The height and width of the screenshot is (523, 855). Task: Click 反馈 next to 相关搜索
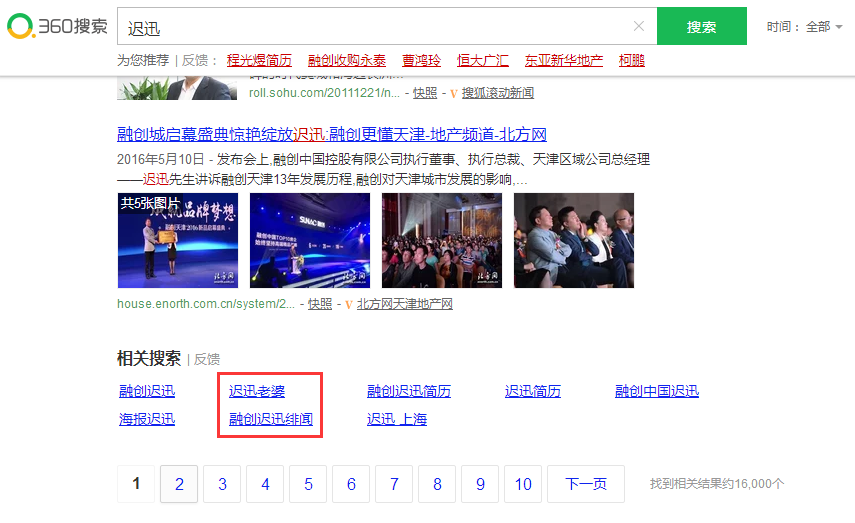(207, 359)
